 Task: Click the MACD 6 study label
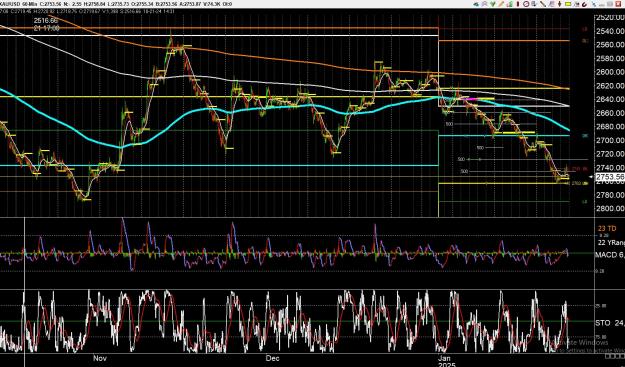point(610,255)
